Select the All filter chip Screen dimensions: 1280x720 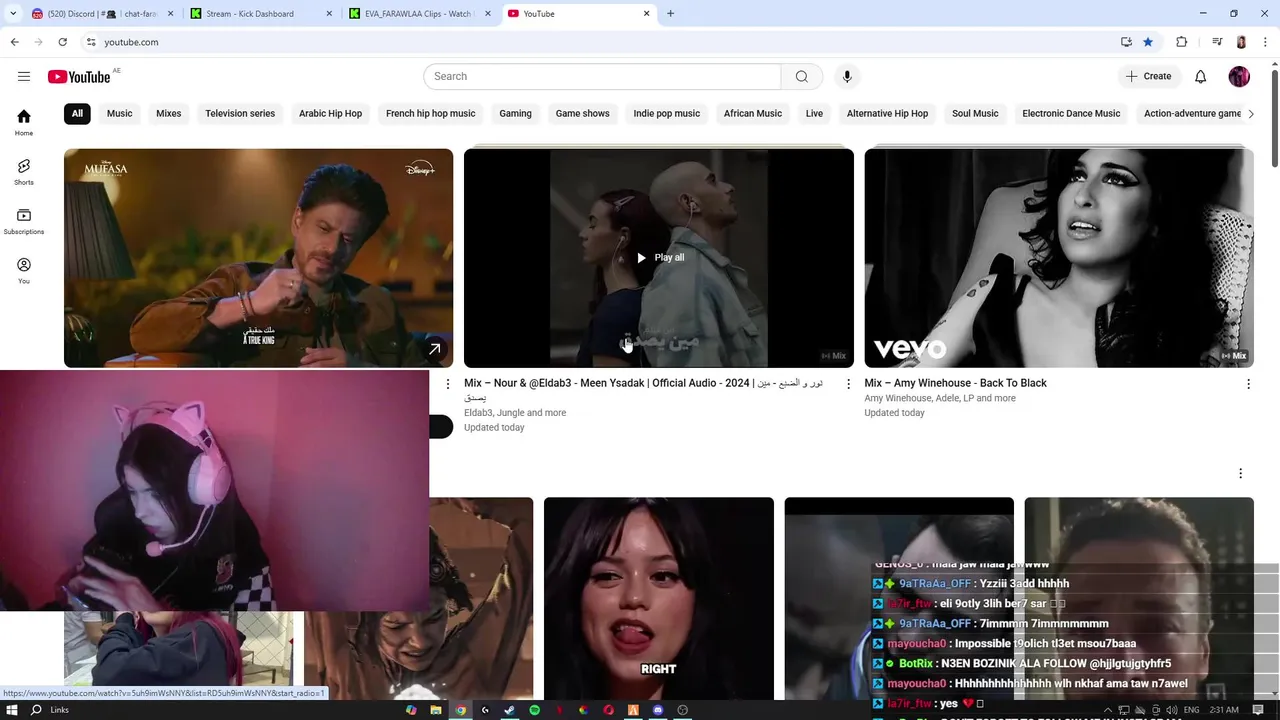point(77,113)
